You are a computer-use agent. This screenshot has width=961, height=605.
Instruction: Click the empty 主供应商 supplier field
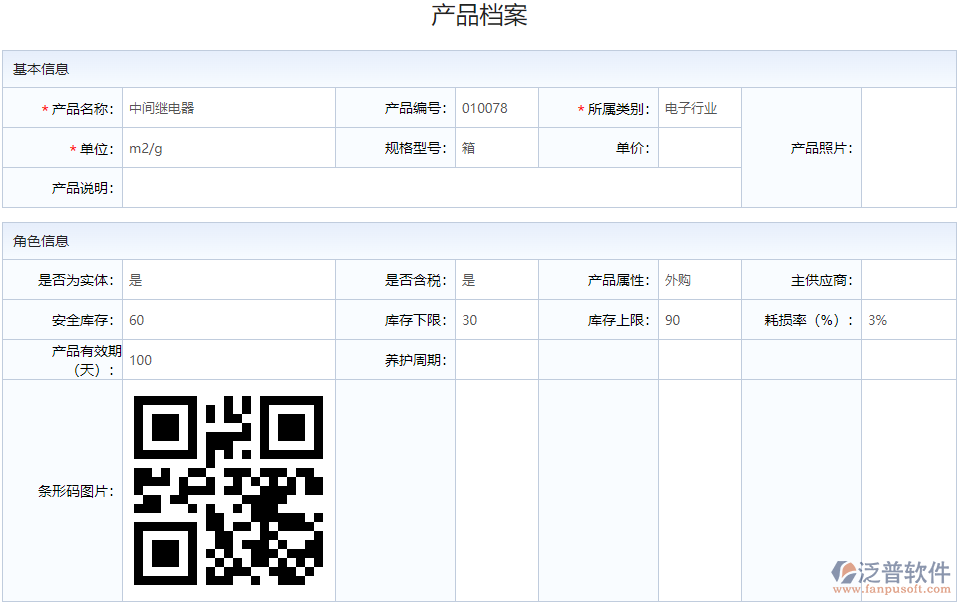910,280
